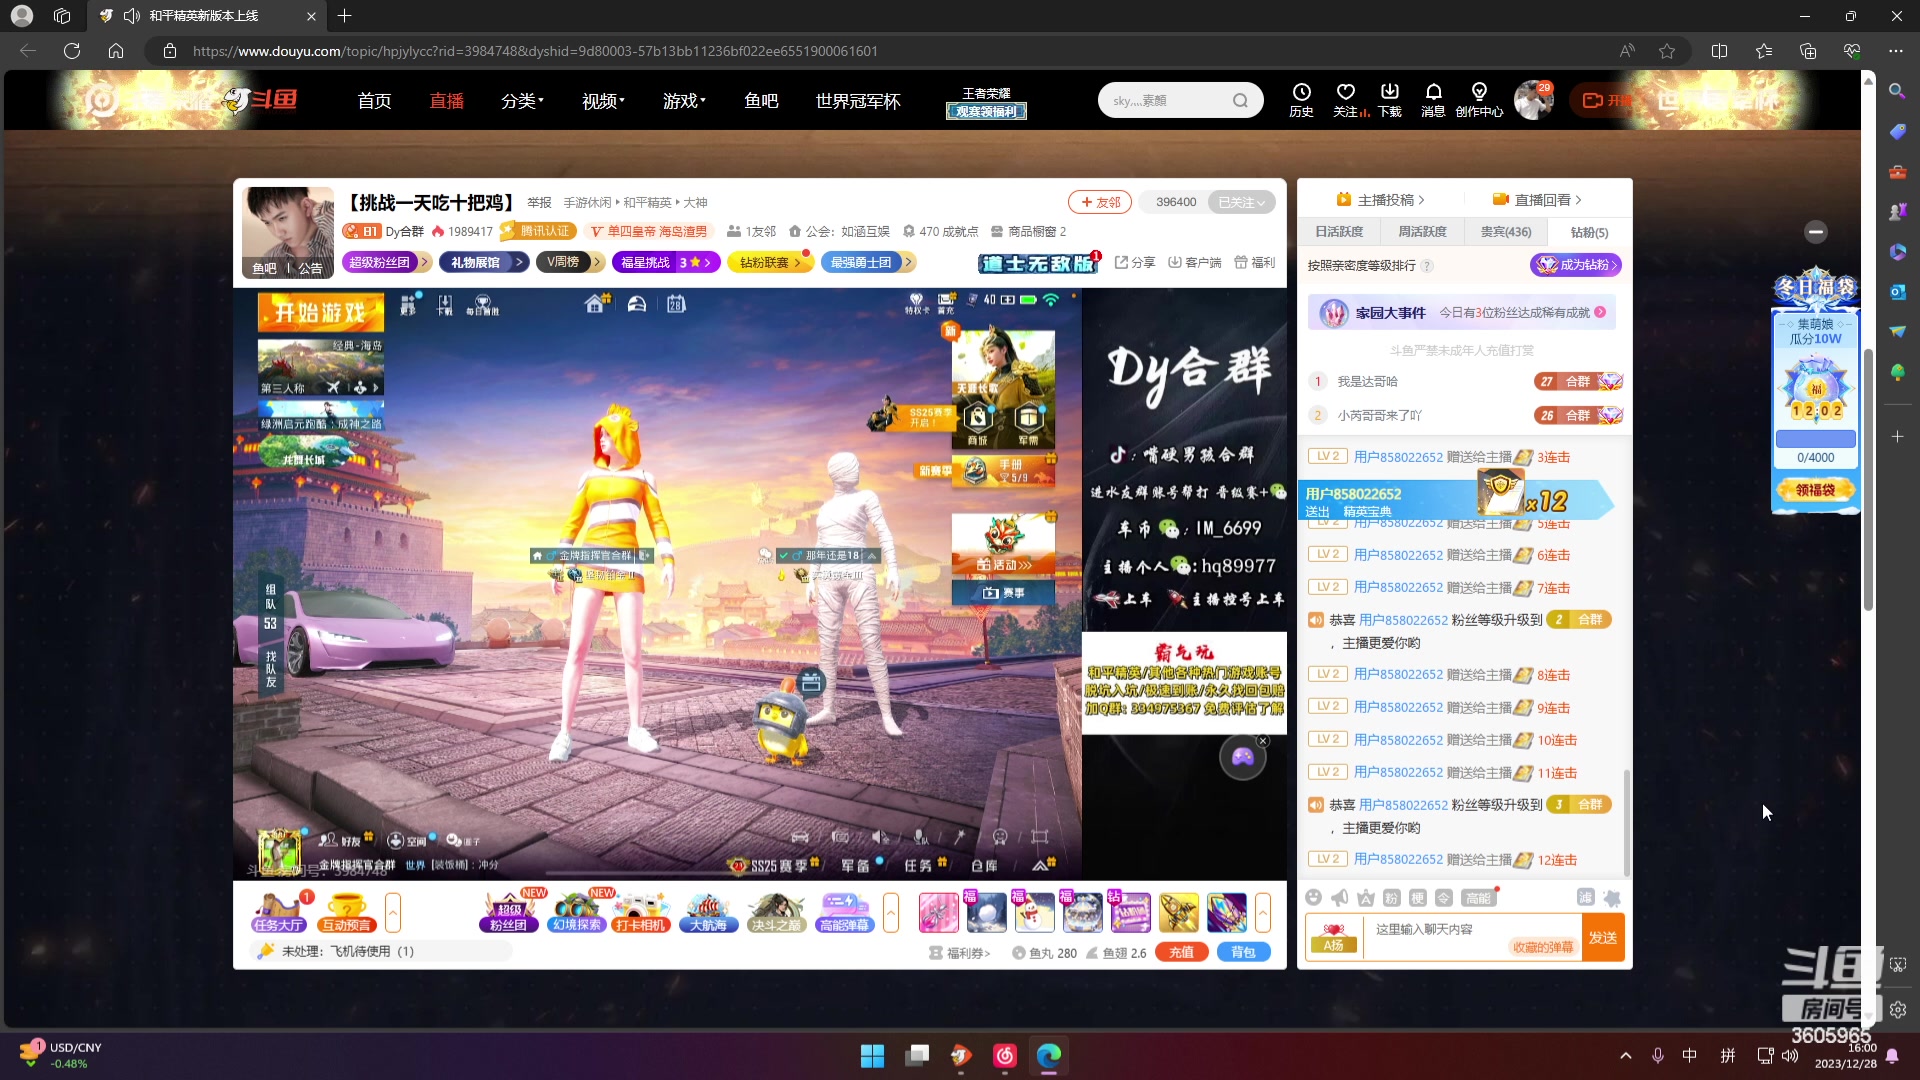
Task: Expand the gift list arrow at right
Action: click(x=1263, y=912)
